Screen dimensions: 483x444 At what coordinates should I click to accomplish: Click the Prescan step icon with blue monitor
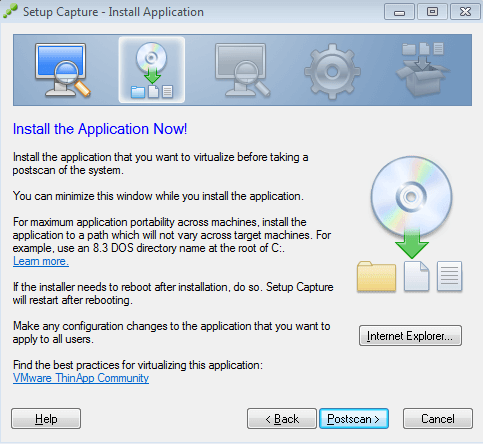pos(62,70)
